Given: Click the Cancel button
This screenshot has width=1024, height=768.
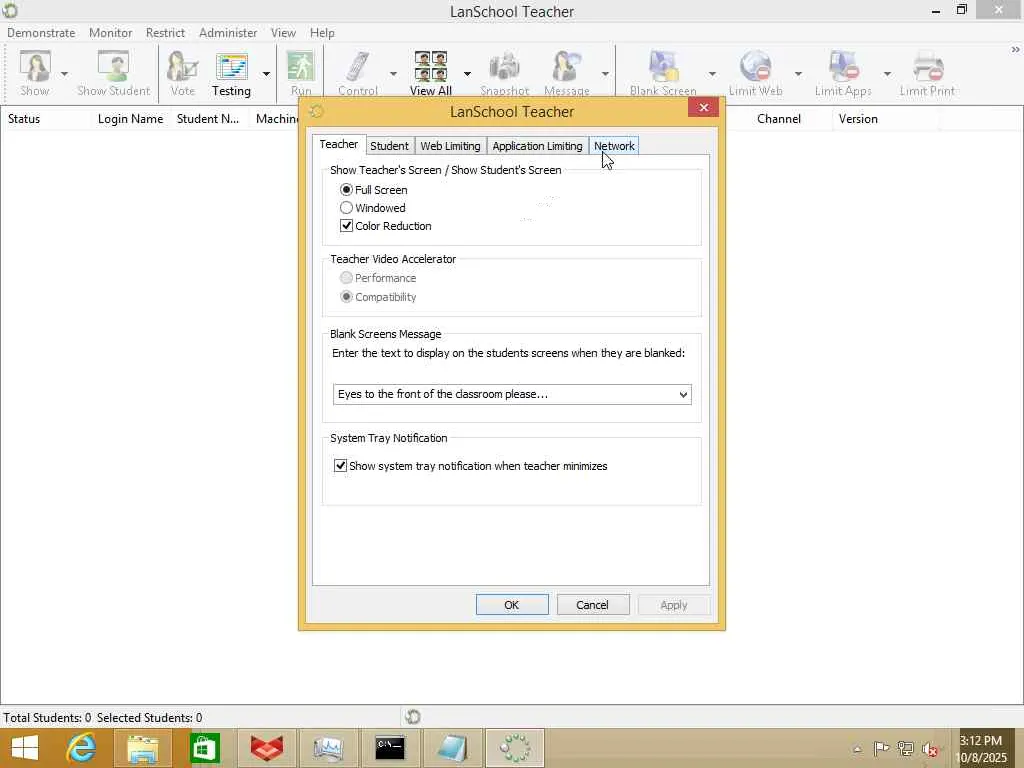Looking at the screenshot, I should click(x=593, y=605).
